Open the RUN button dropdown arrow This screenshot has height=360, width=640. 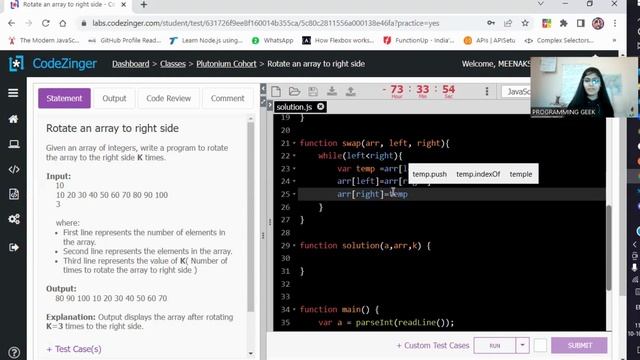(x=522, y=345)
